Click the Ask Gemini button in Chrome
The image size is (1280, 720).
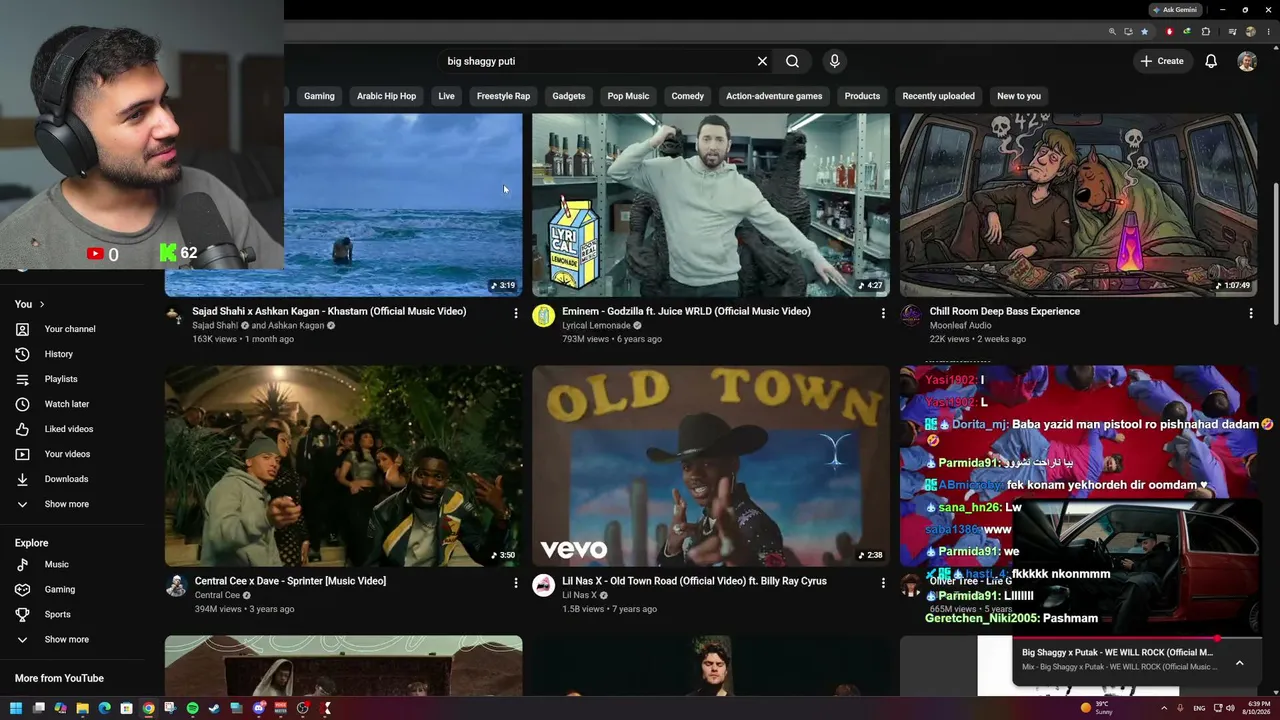click(1175, 10)
